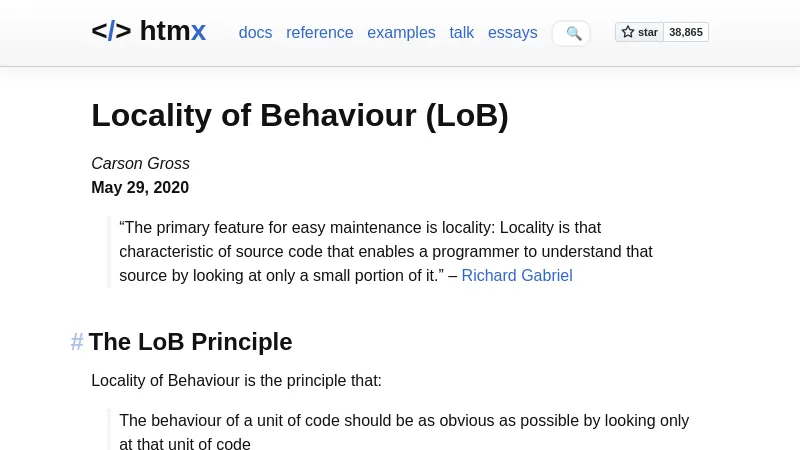Select the talk navigation link
Viewport: 800px width, 450px height.
461,33
